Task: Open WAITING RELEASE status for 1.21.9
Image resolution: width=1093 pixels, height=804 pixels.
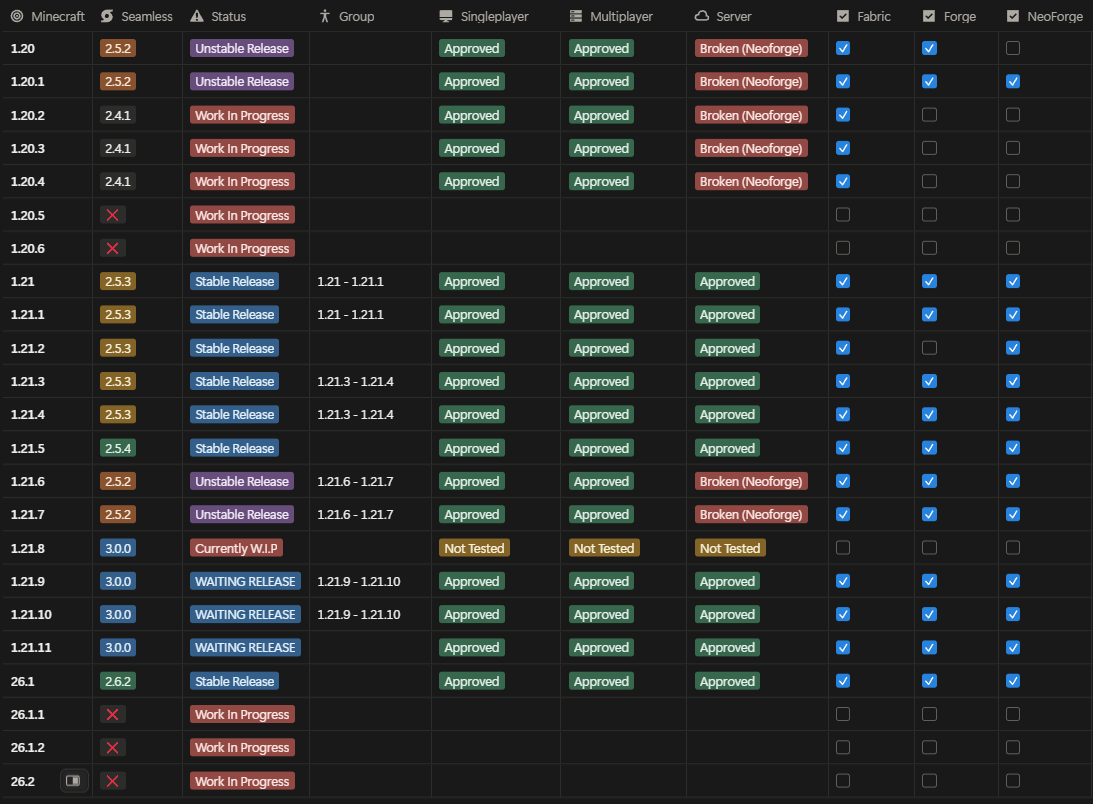Action: pos(245,581)
